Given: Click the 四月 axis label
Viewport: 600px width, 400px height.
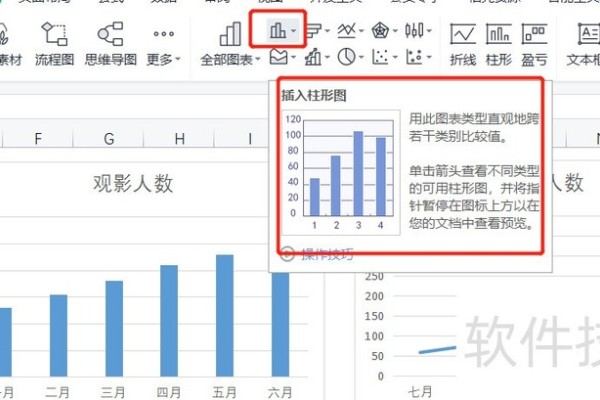Looking at the screenshot, I should point(168,392).
